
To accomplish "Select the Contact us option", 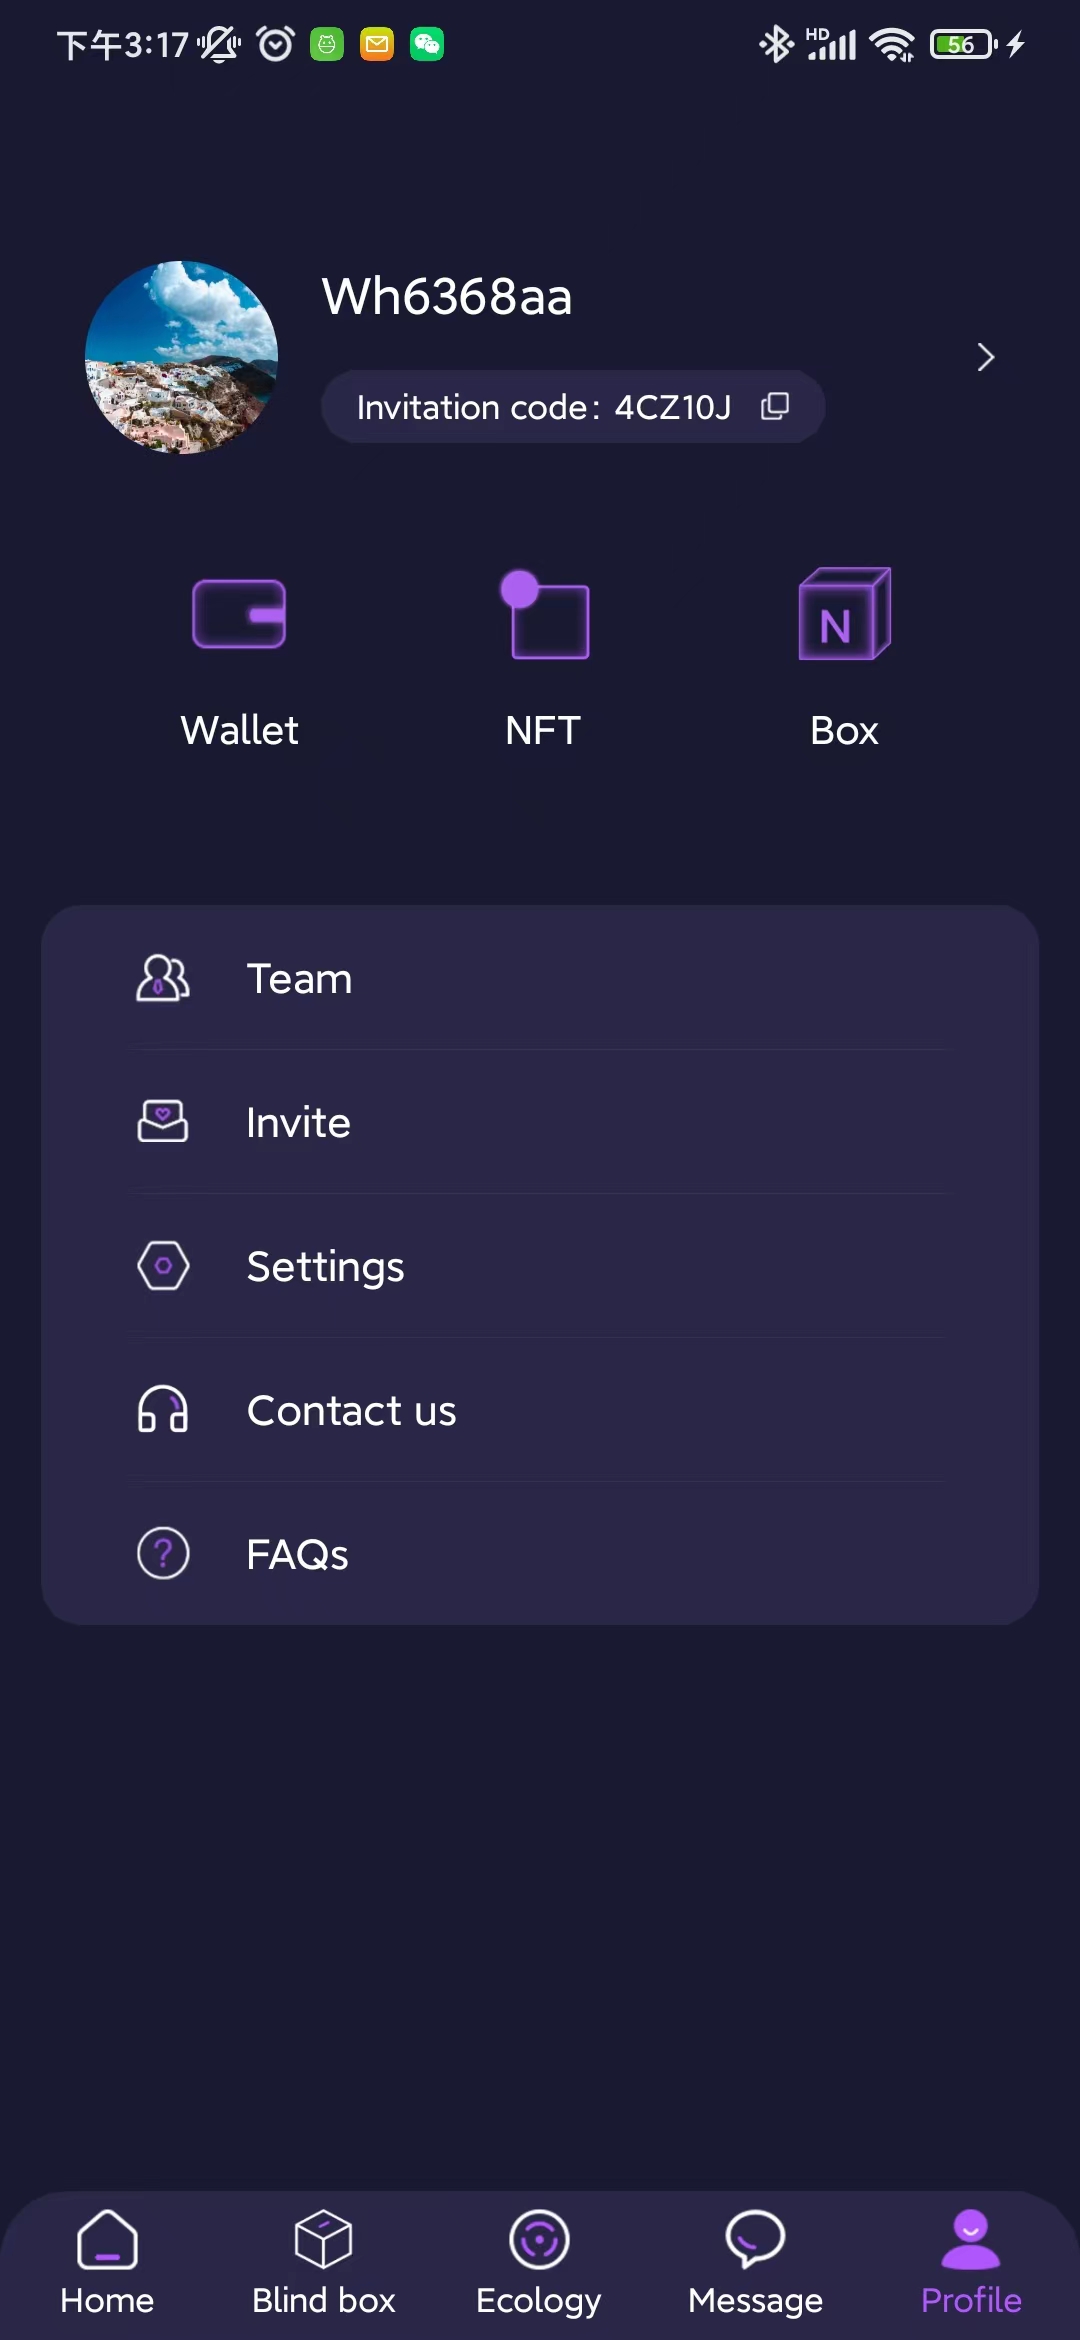I will click(x=540, y=1410).
